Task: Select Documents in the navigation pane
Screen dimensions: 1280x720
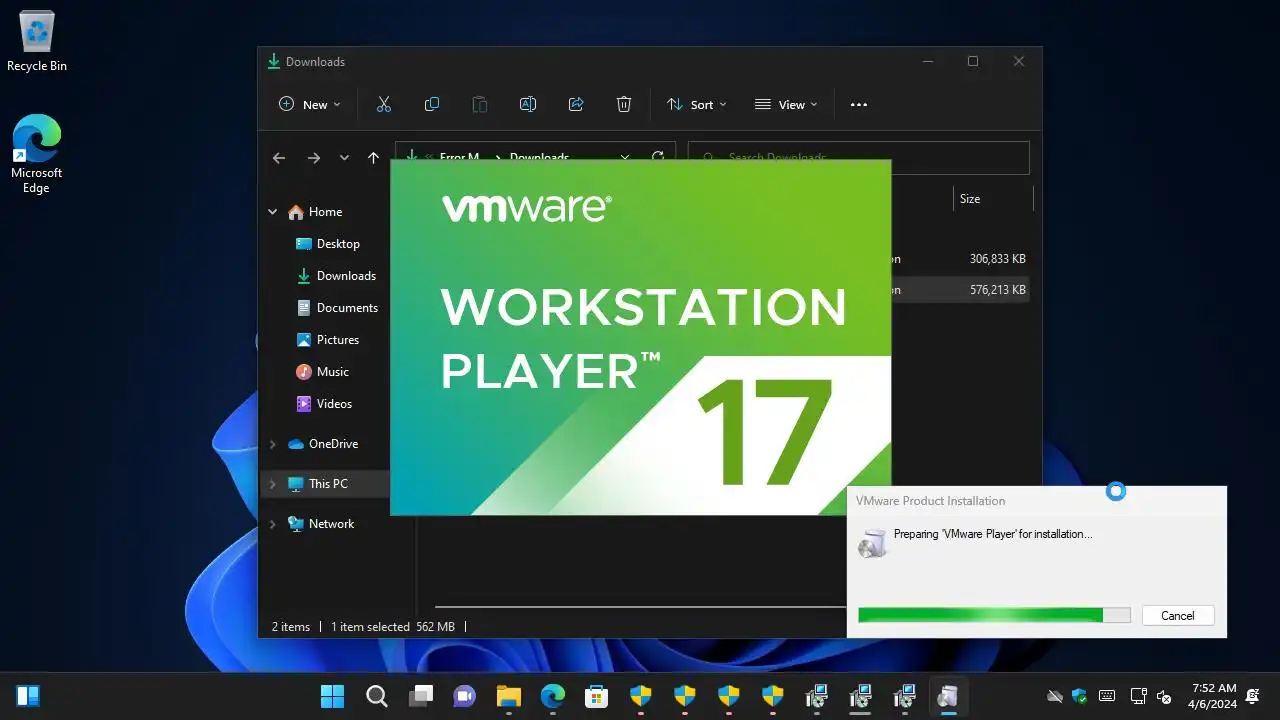Action: coord(347,308)
